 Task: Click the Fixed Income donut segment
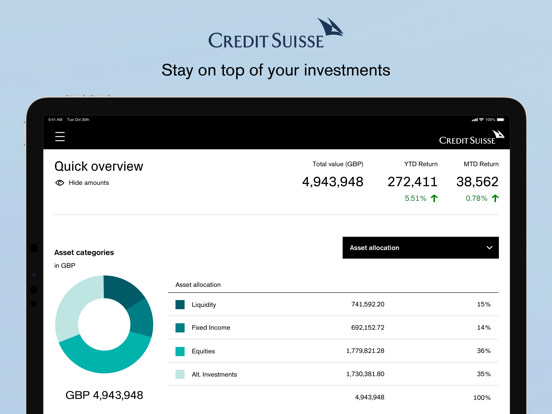141,318
